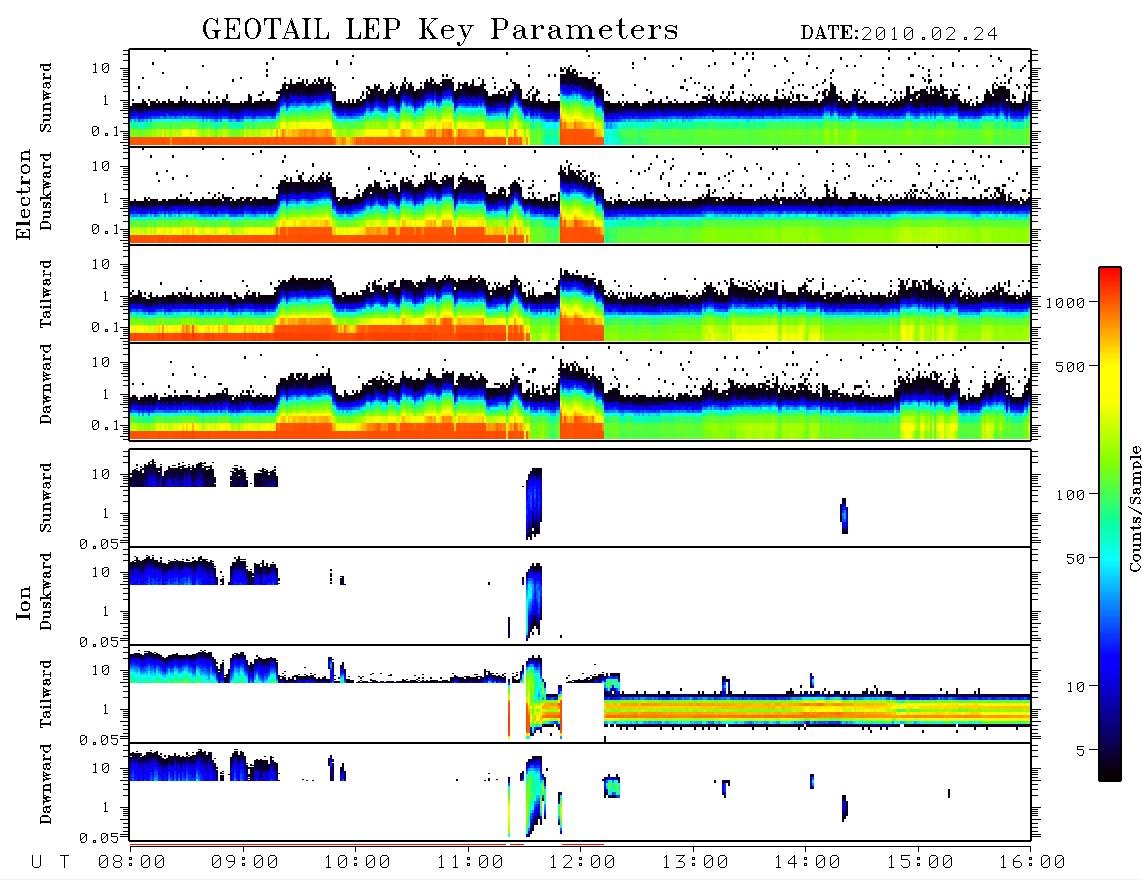The height and width of the screenshot is (880, 1142).
Task: Select the Electron 'Sunward' panel label
Action: [x=46, y=98]
